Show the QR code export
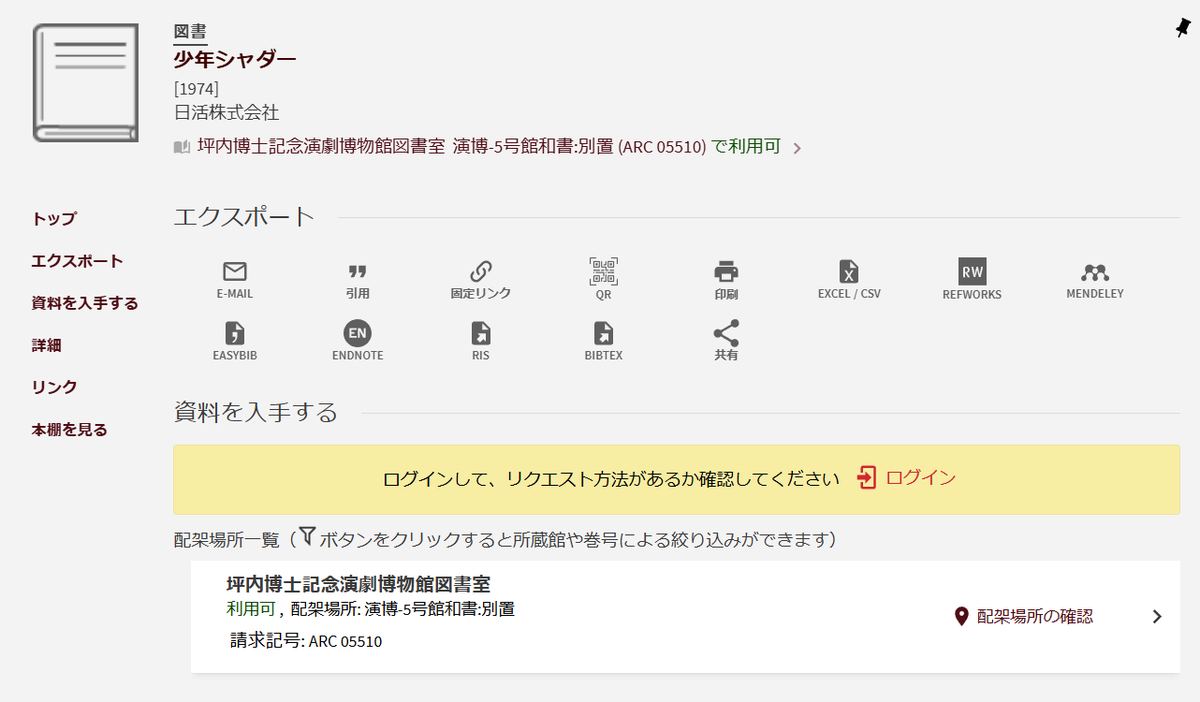1200x702 pixels. coord(603,271)
